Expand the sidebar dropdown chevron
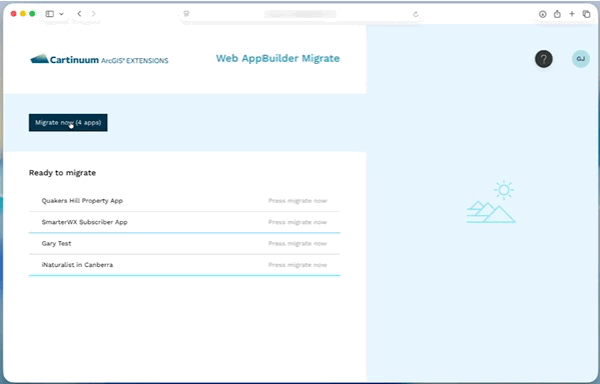Screen dimensions: 600x384 (61, 14)
